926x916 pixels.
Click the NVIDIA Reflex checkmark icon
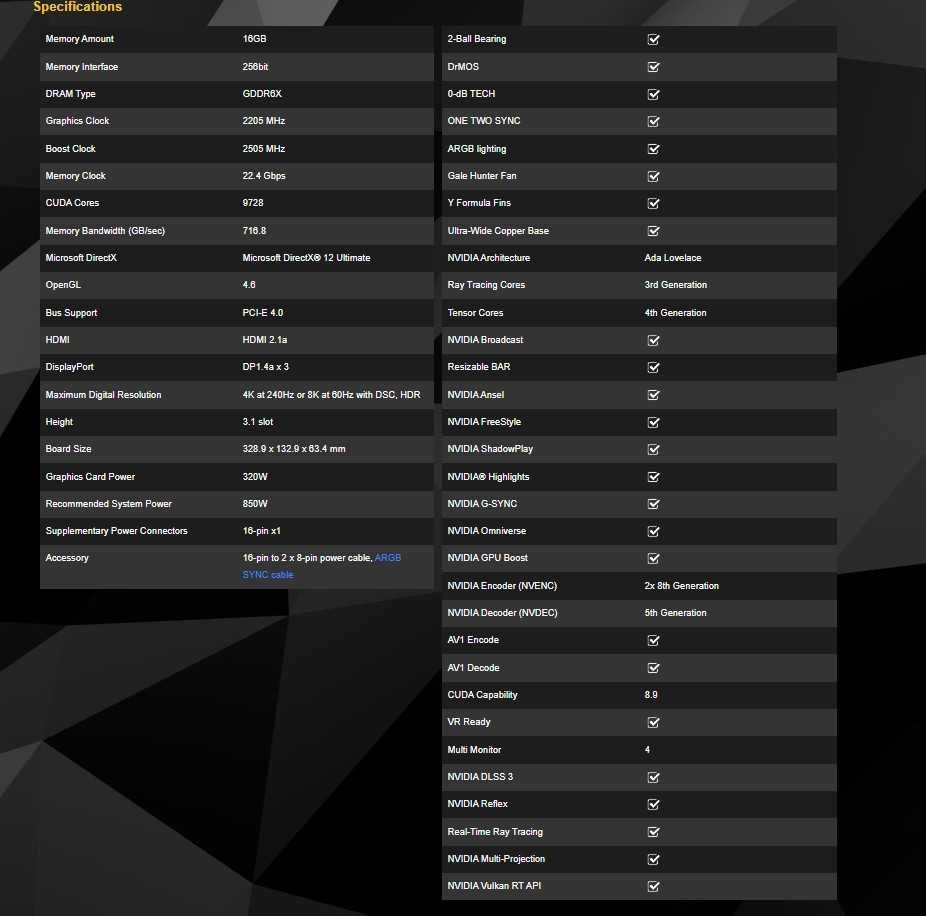tap(653, 805)
